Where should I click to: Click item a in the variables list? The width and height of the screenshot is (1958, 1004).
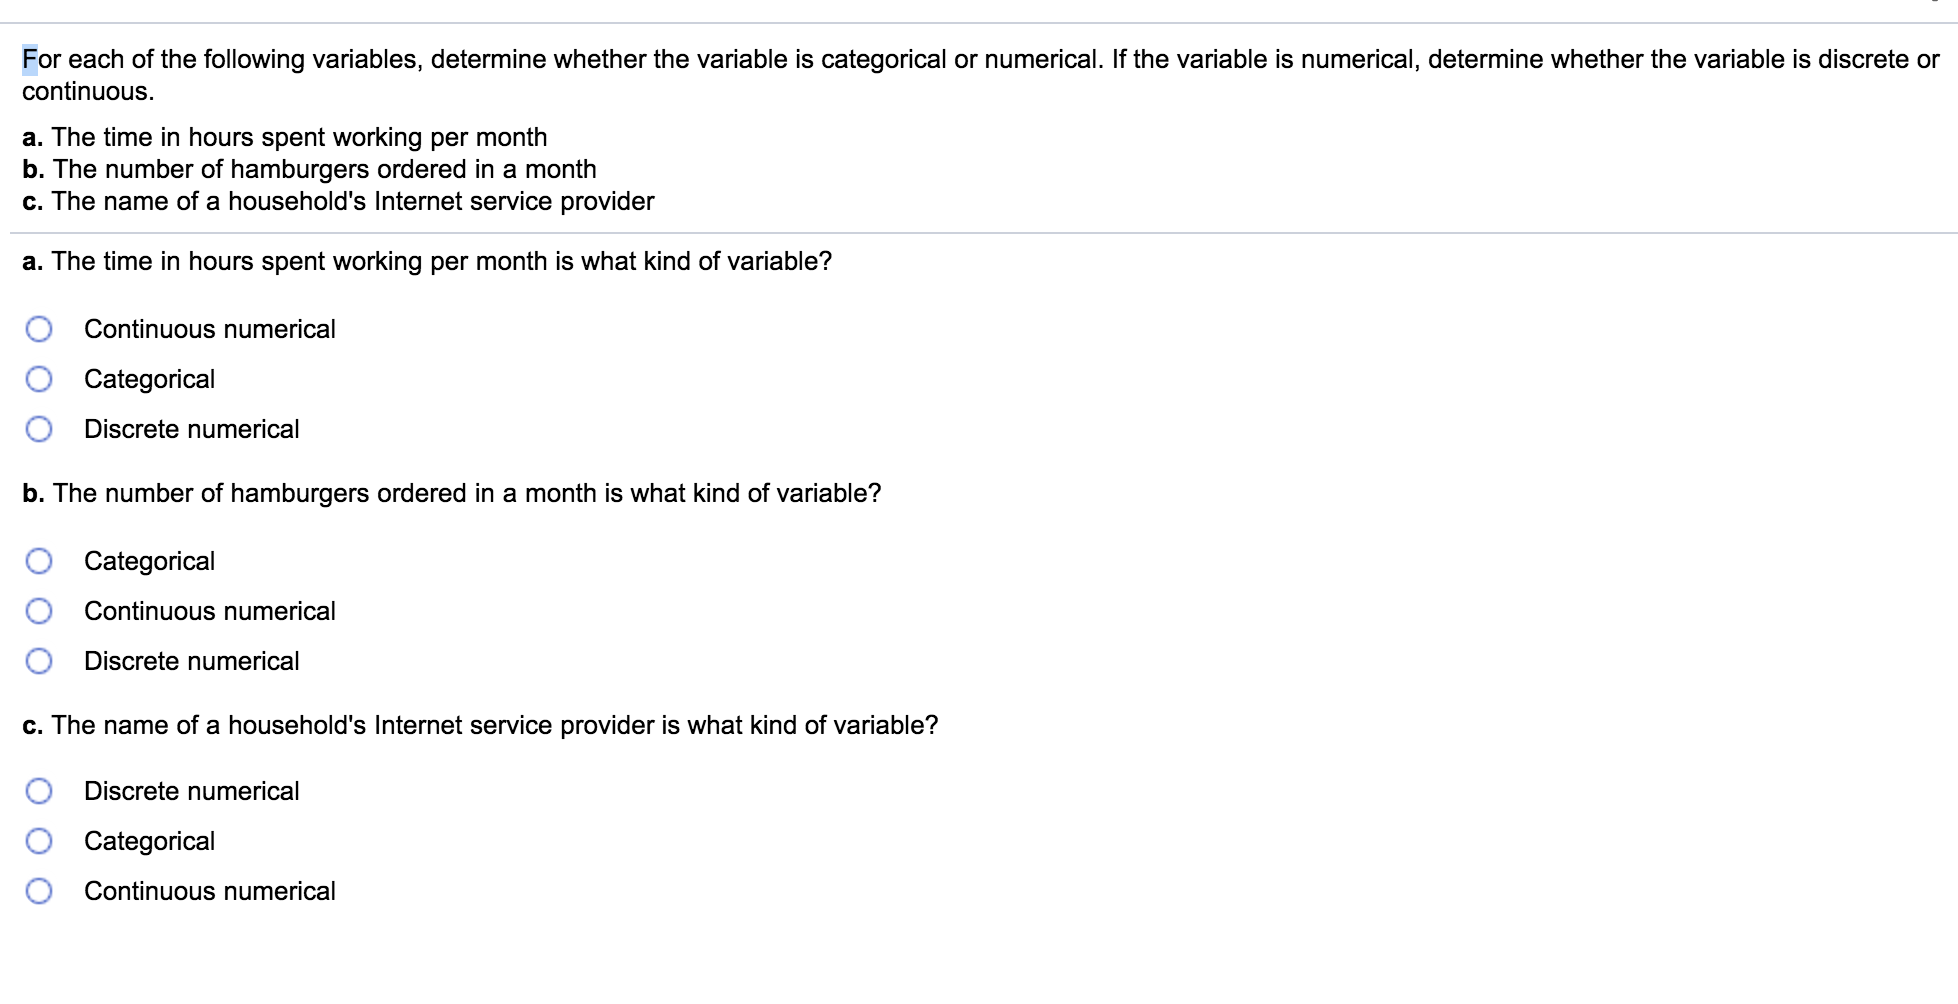tap(284, 137)
